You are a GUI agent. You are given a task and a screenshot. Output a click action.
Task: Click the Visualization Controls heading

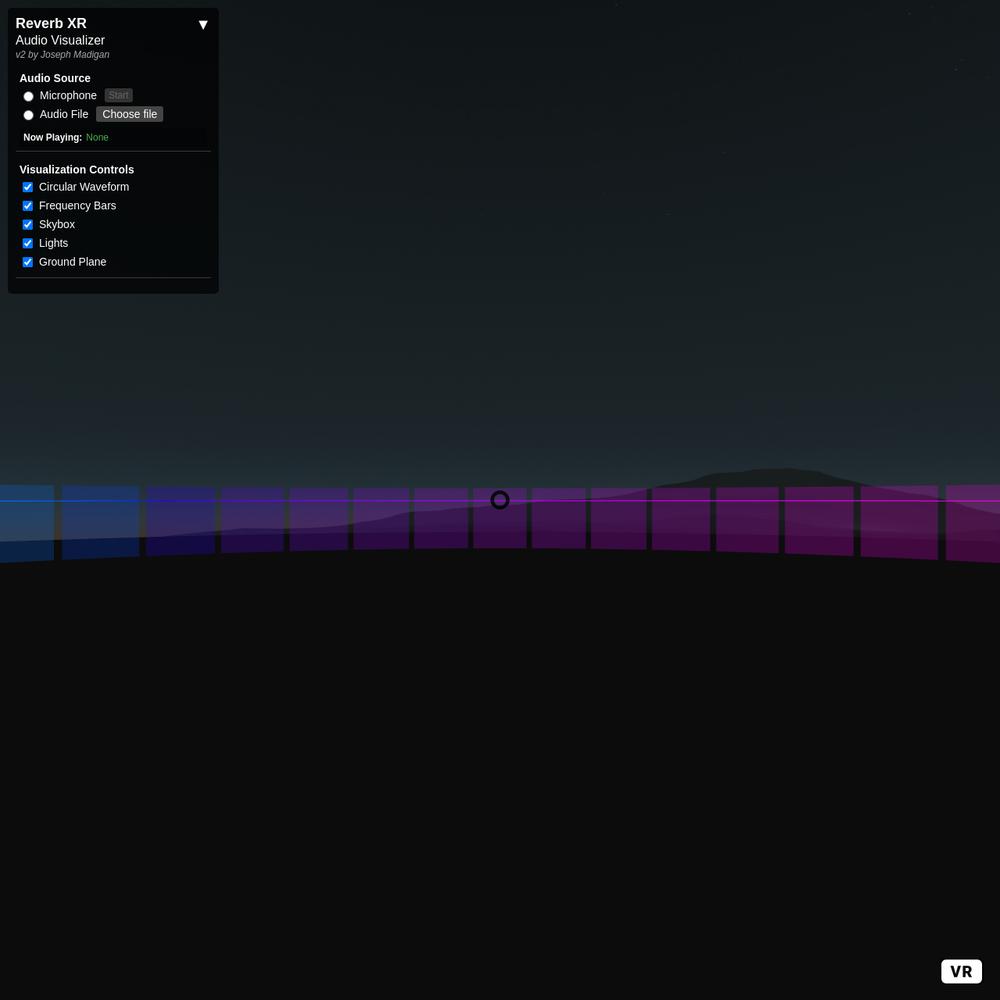pyautogui.click(x=77, y=170)
